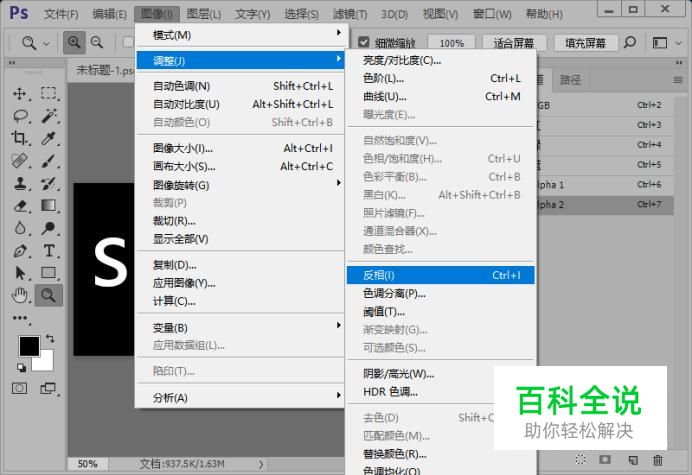Select the Spot Healing Brush tool
This screenshot has height=475, width=692.
19,161
